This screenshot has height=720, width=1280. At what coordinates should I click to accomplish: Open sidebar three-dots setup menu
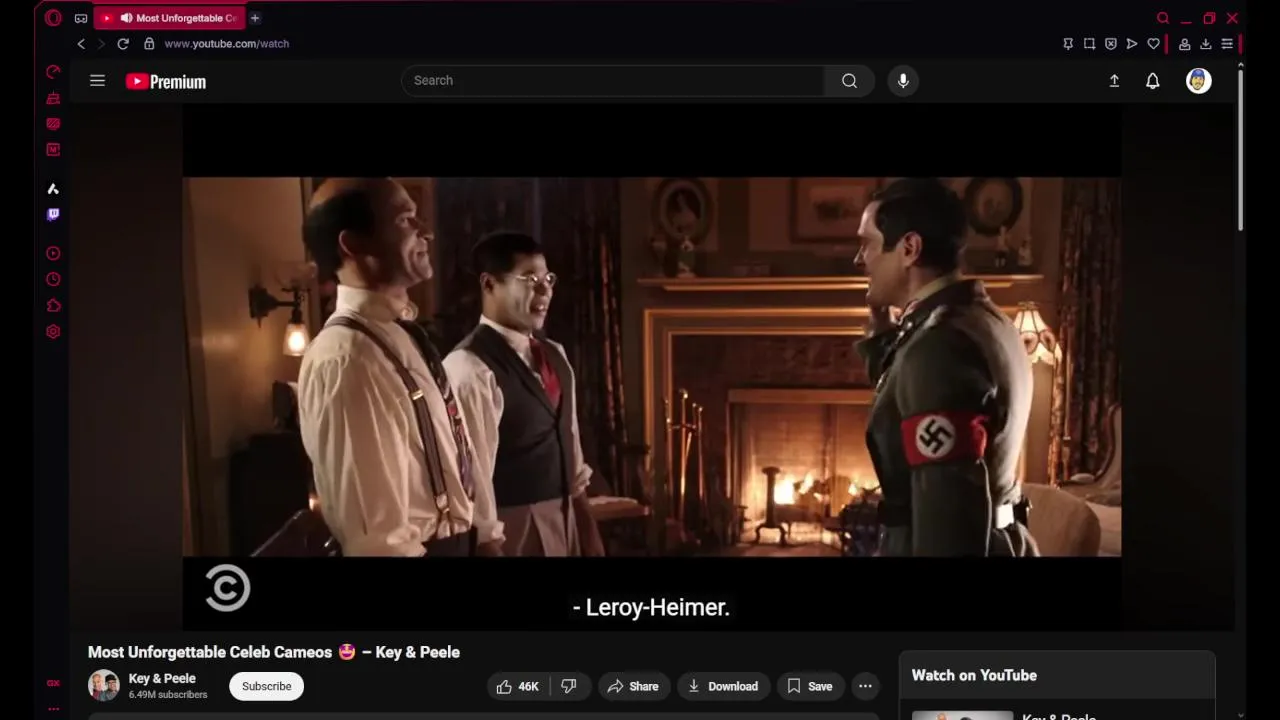coord(53,709)
